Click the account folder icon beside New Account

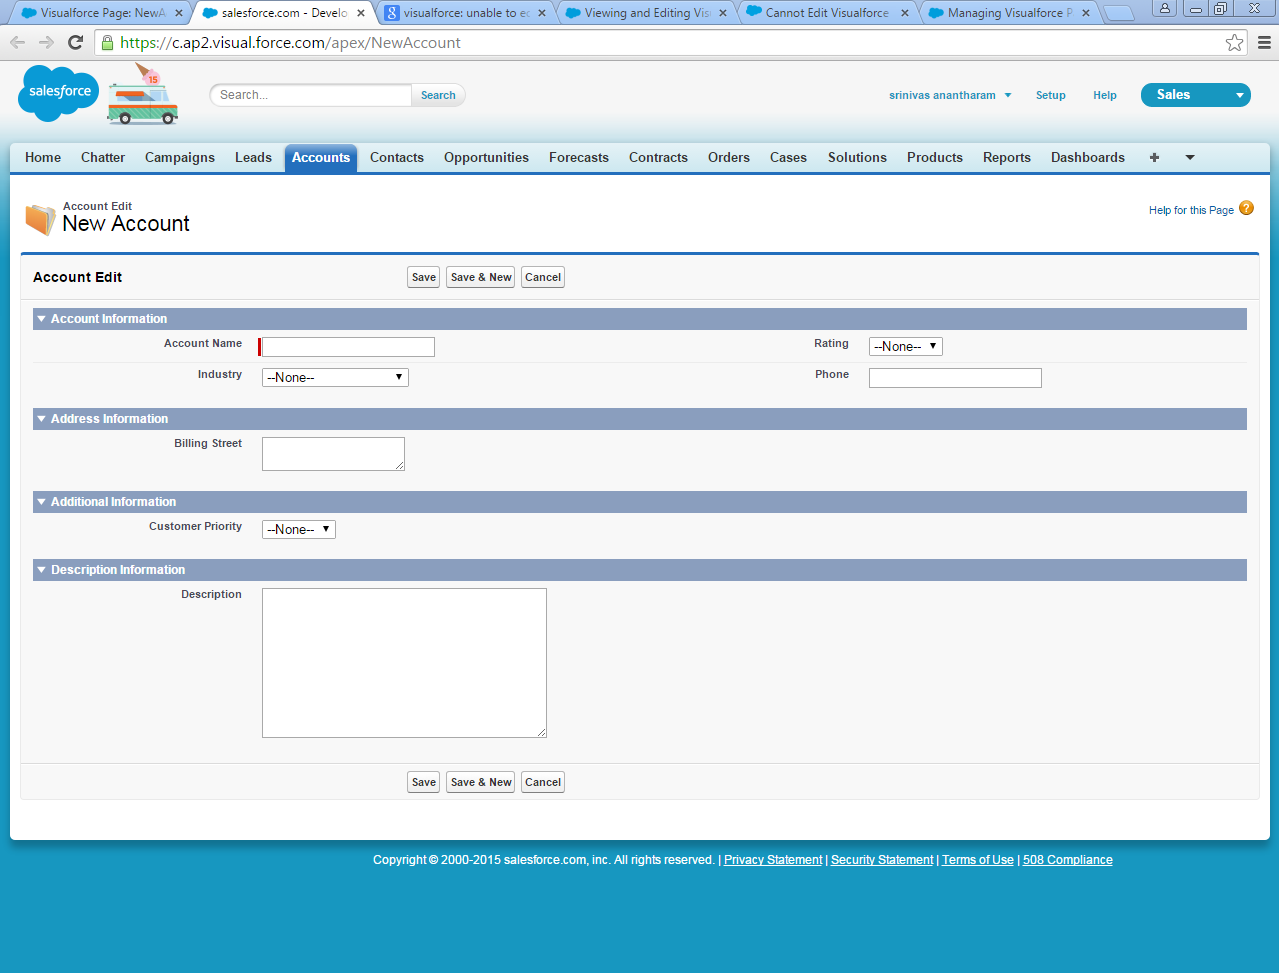[x=40, y=219]
